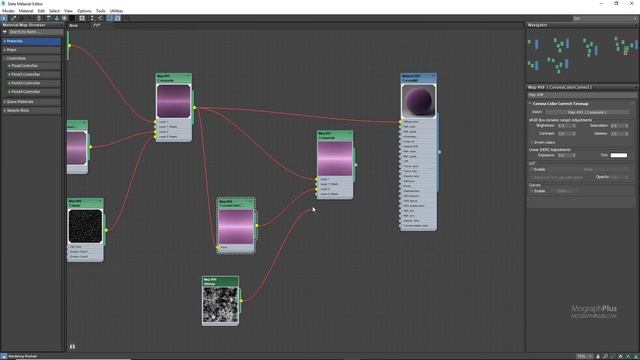Click the Input map Composite button
The image size is (640, 360).
click(587, 112)
